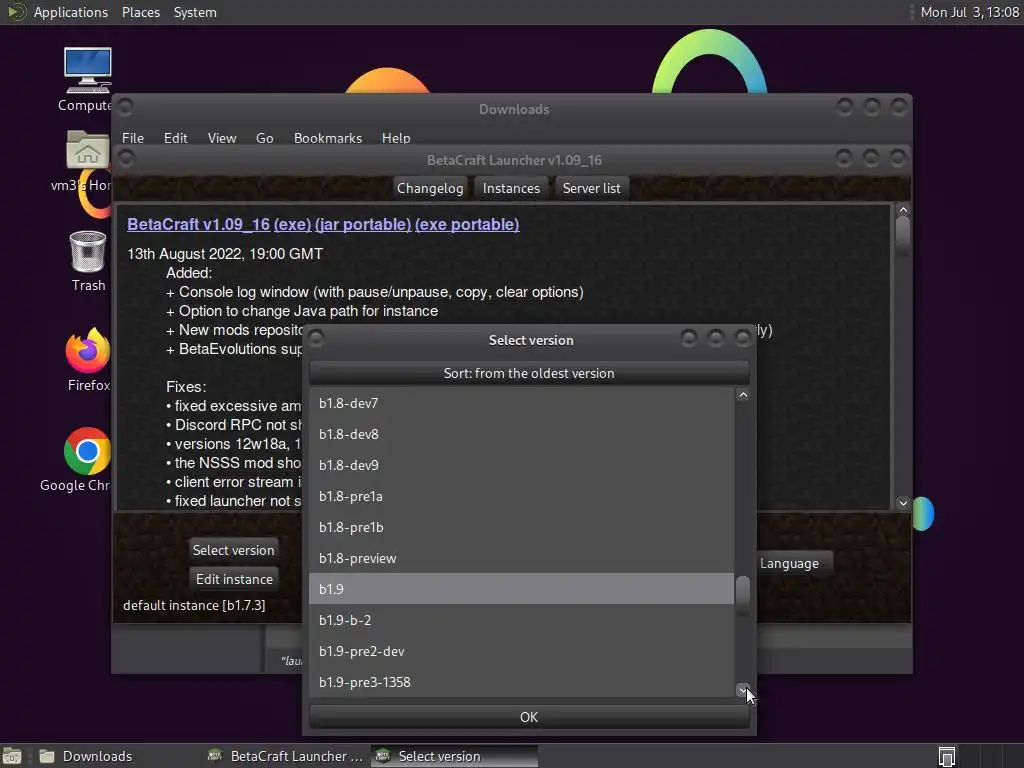The width and height of the screenshot is (1024, 768).
Task: Open File menu in Downloads window
Action: point(133,138)
